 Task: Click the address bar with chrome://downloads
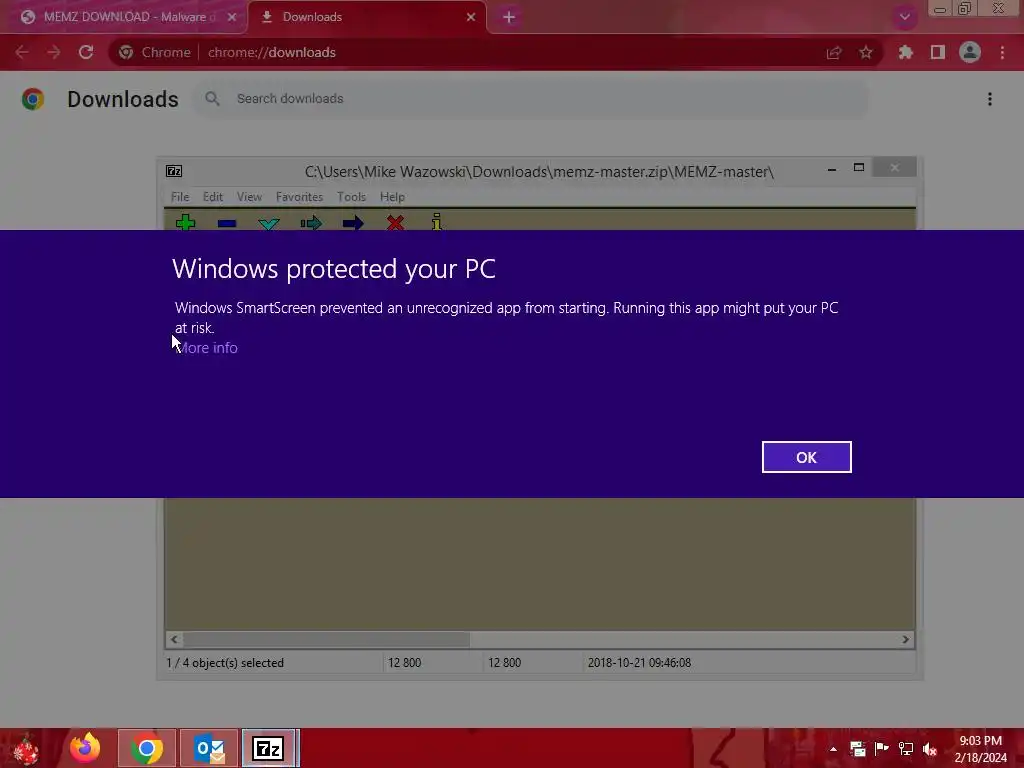(x=496, y=52)
